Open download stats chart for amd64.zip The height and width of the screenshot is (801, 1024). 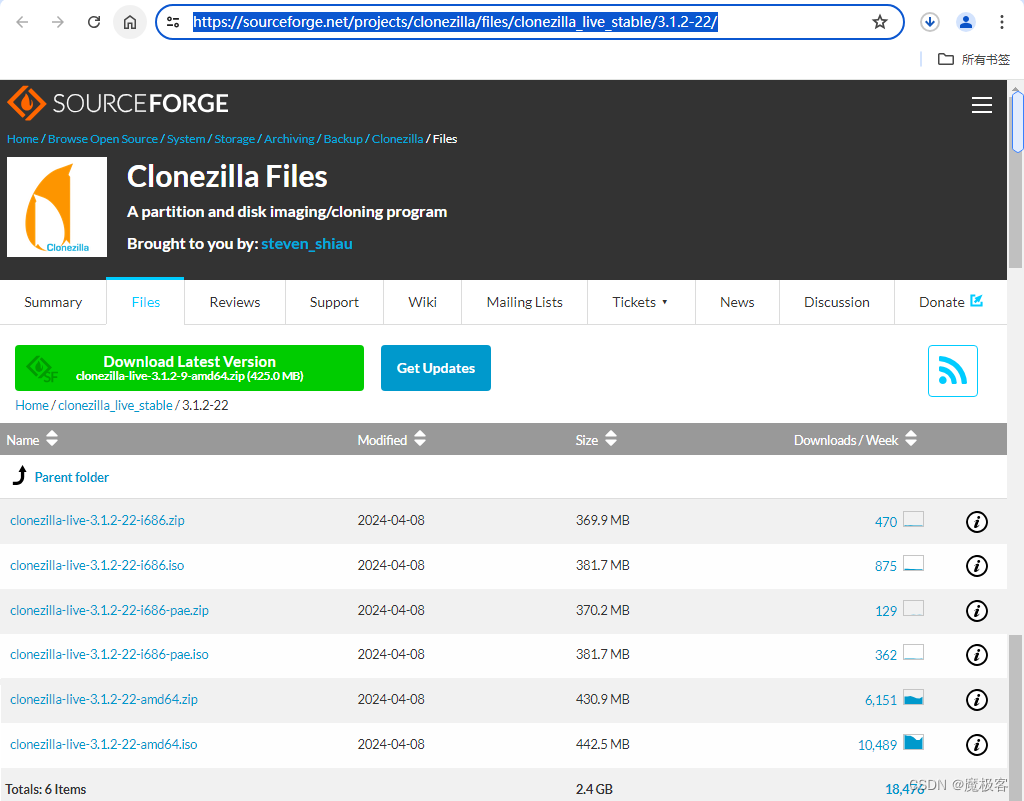(914, 698)
